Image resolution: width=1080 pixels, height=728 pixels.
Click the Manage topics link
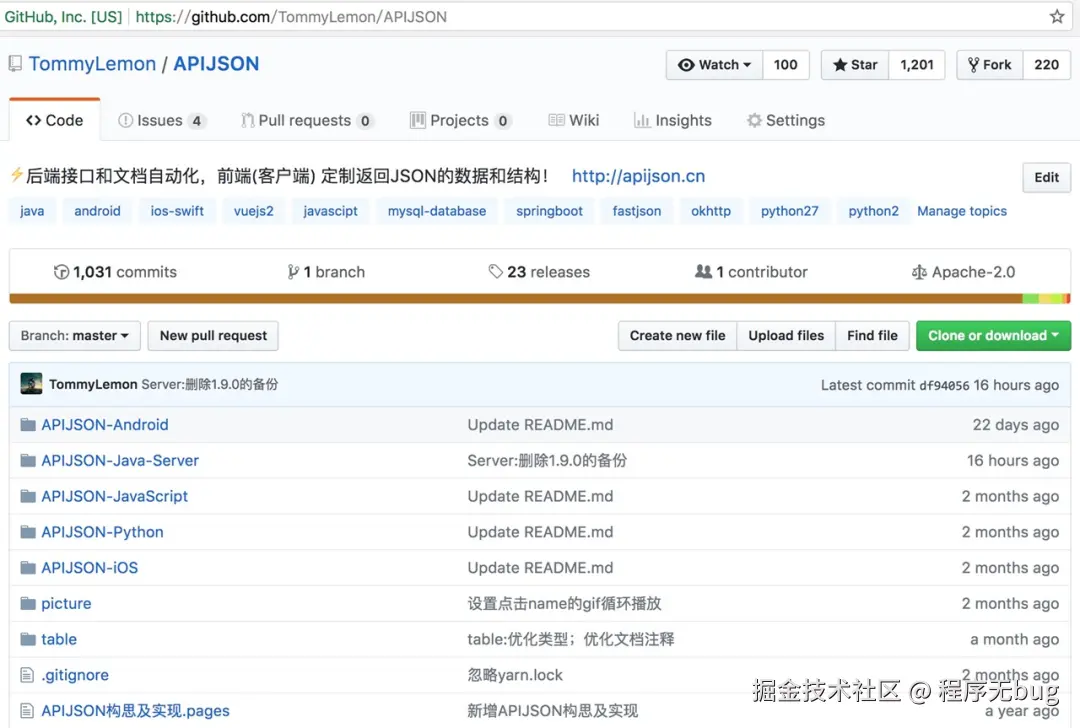[962, 211]
